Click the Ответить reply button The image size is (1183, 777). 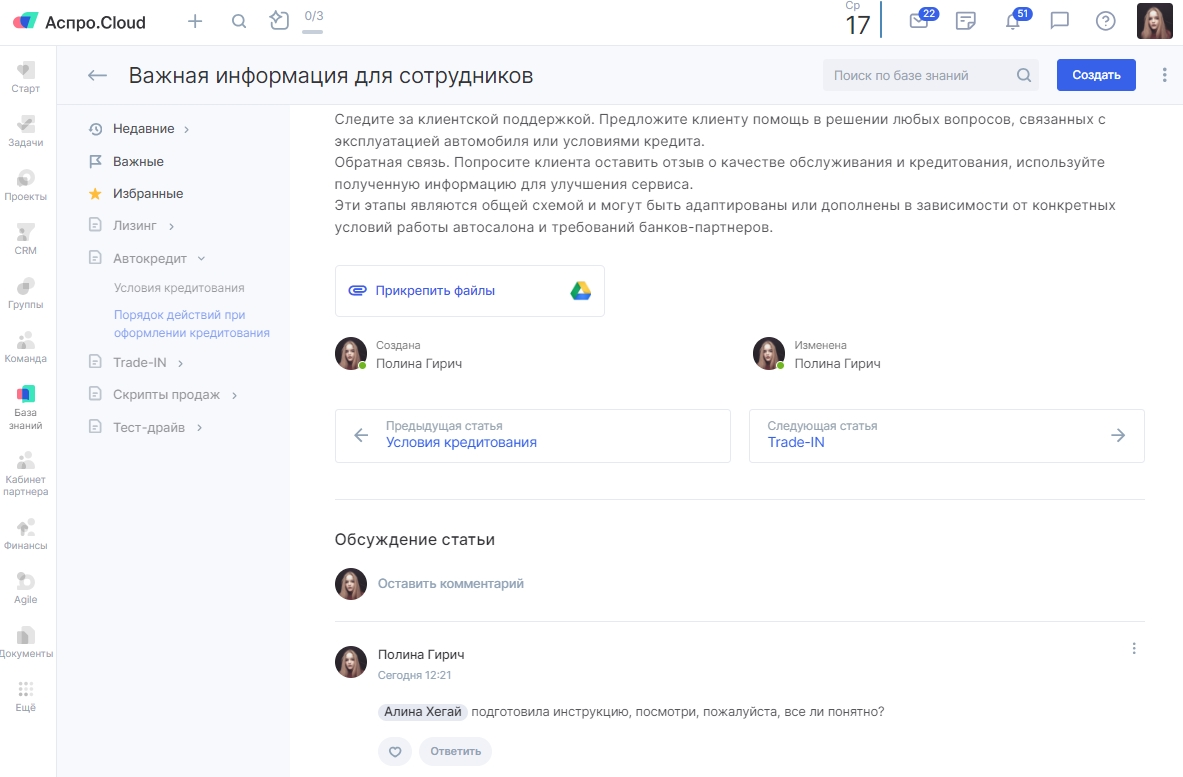455,751
